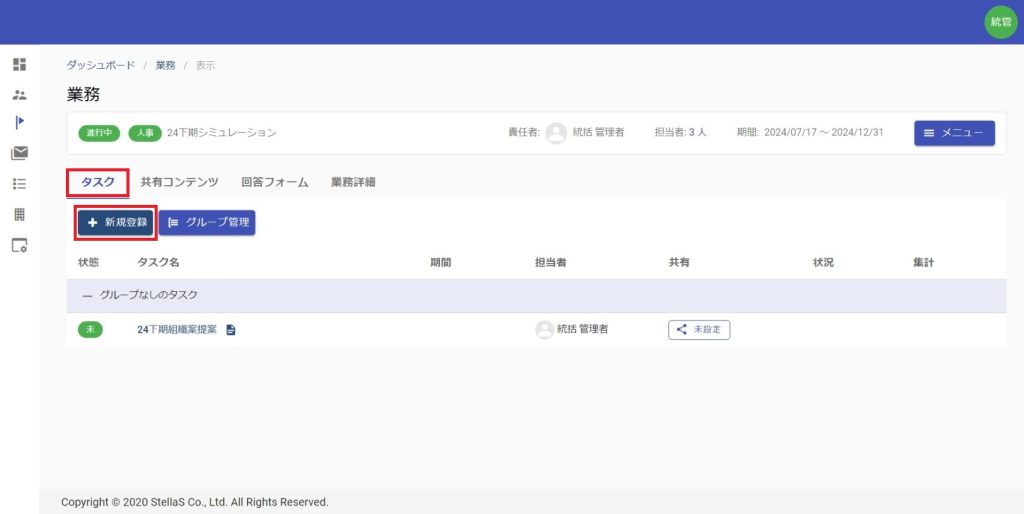
Task: Collapse the グループなしのタスク group
Action: 87,296
